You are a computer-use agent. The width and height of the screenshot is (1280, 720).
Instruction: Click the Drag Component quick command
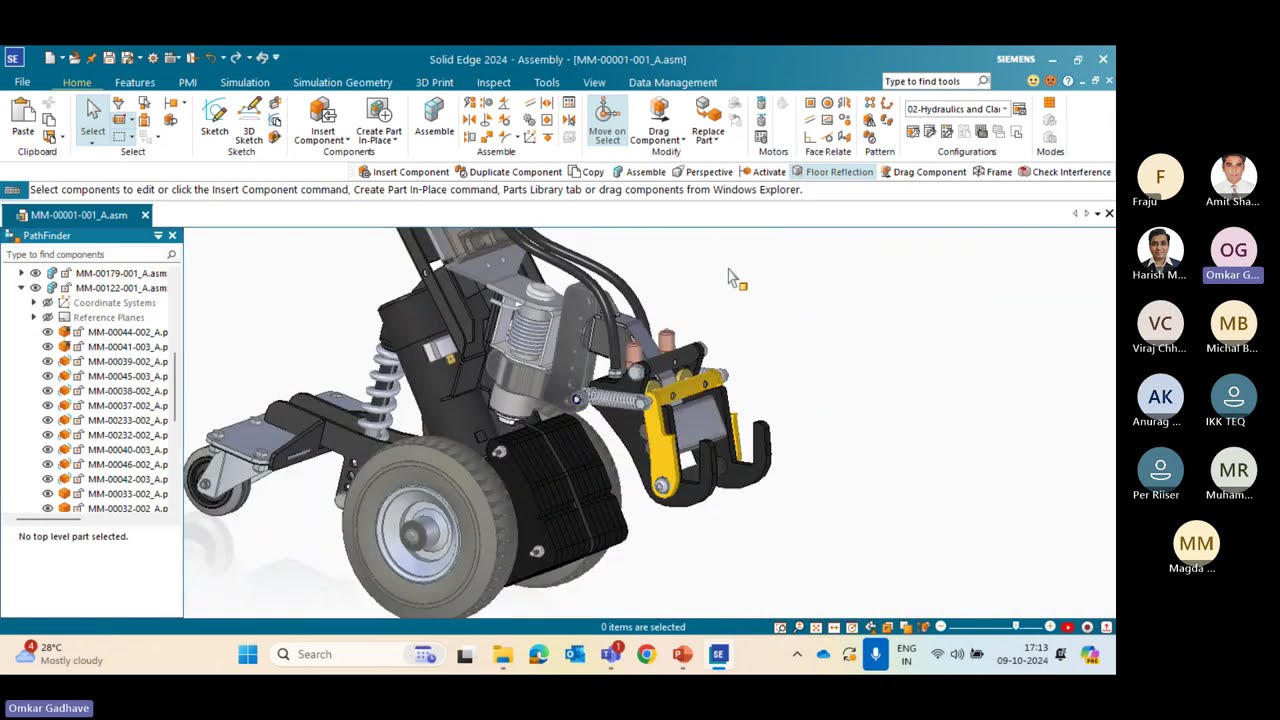pyautogui.click(x=923, y=172)
